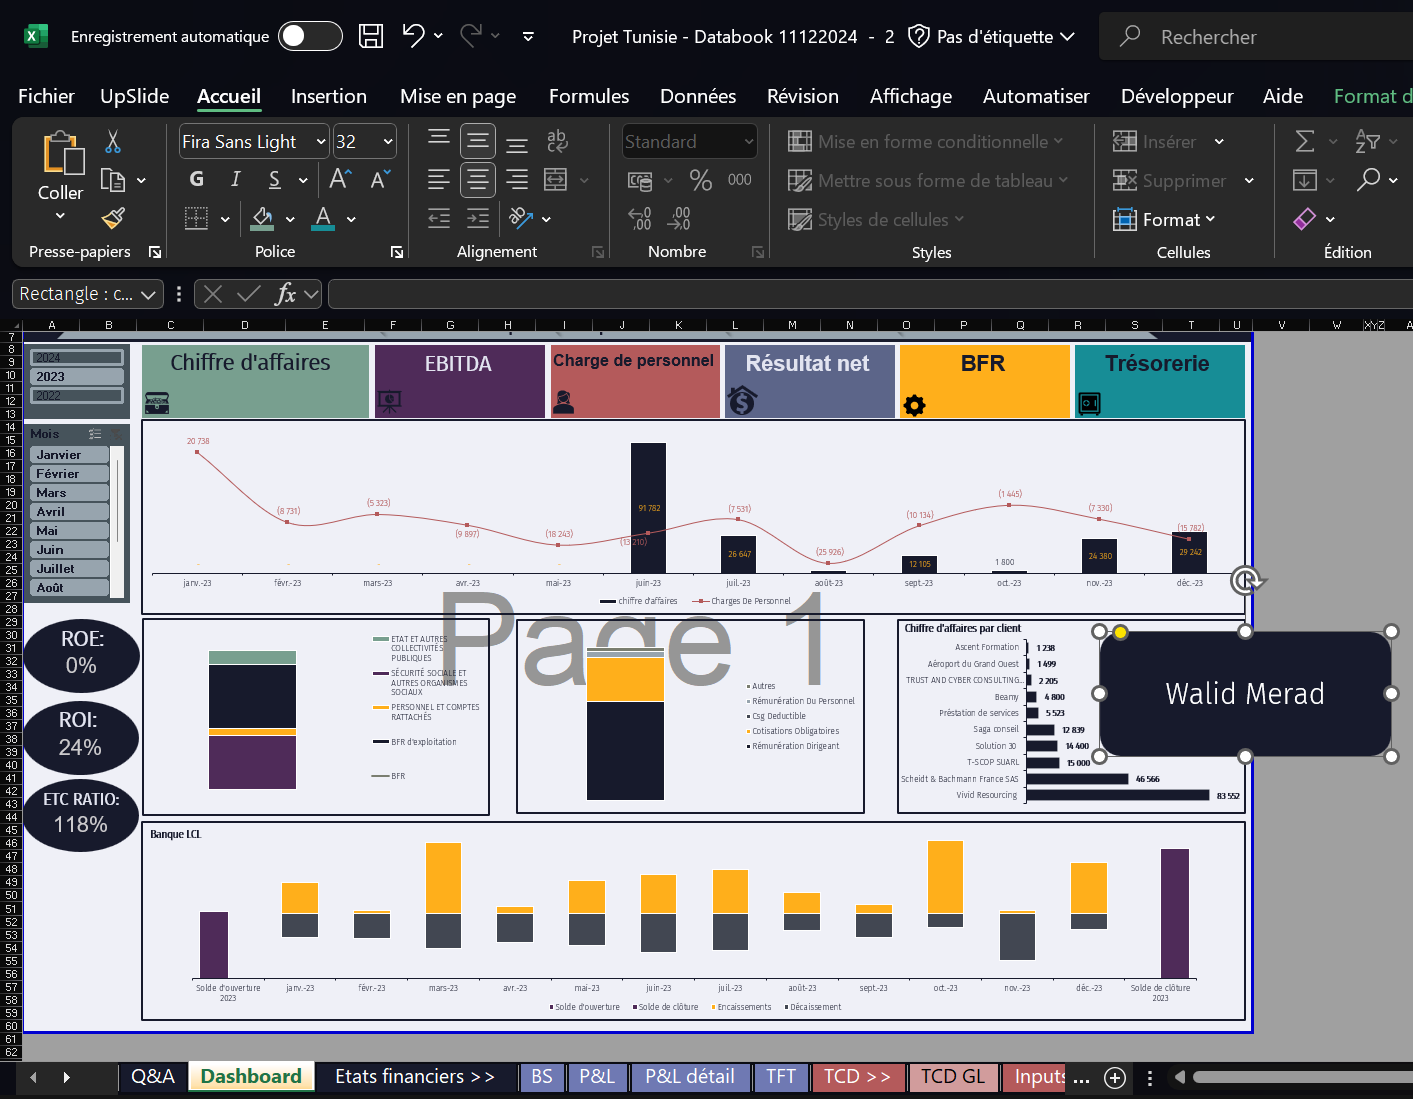Expand the Standard number format dropdown
The image size is (1413, 1099).
click(x=748, y=142)
